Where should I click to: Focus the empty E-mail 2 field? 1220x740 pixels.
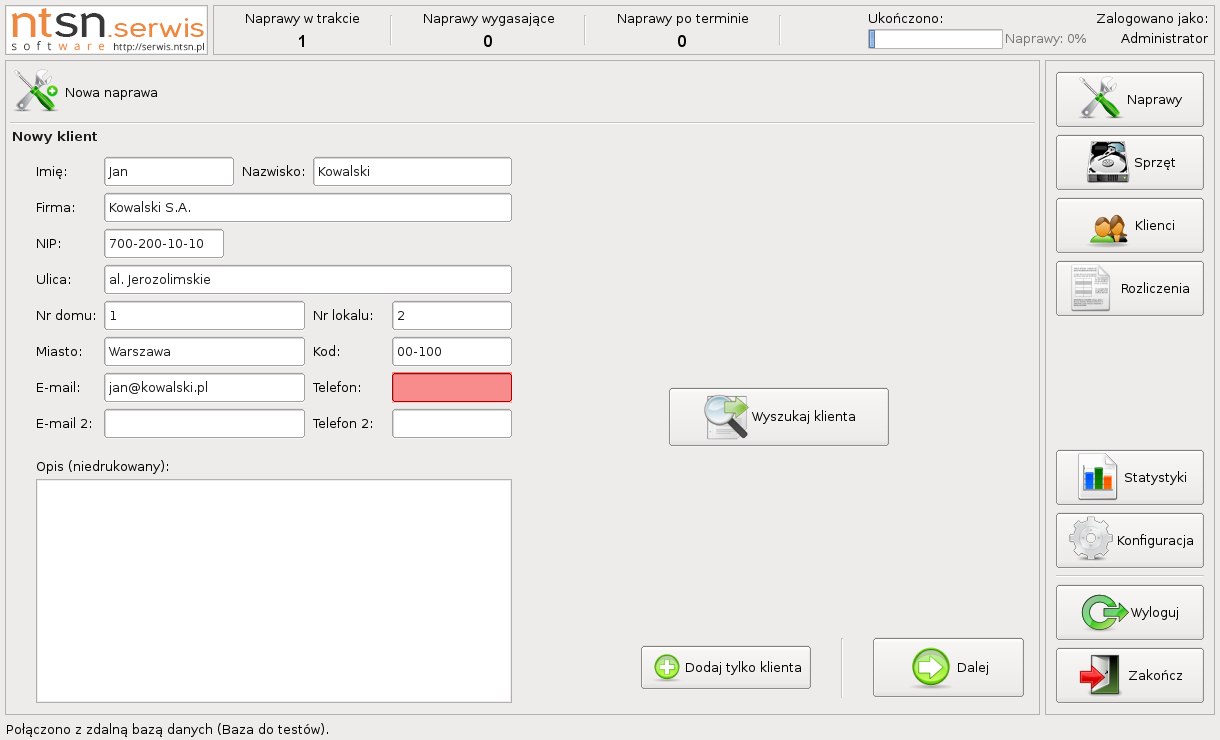pos(204,423)
